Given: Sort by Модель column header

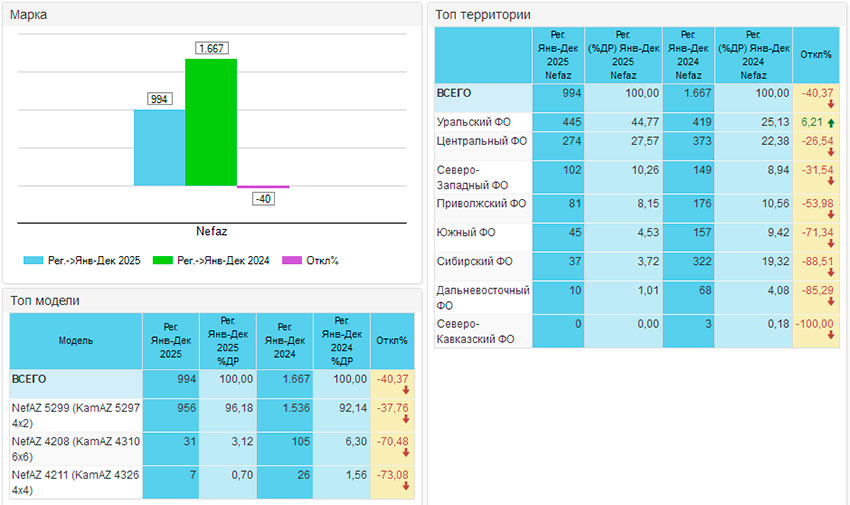Looking at the screenshot, I should click(76, 340).
